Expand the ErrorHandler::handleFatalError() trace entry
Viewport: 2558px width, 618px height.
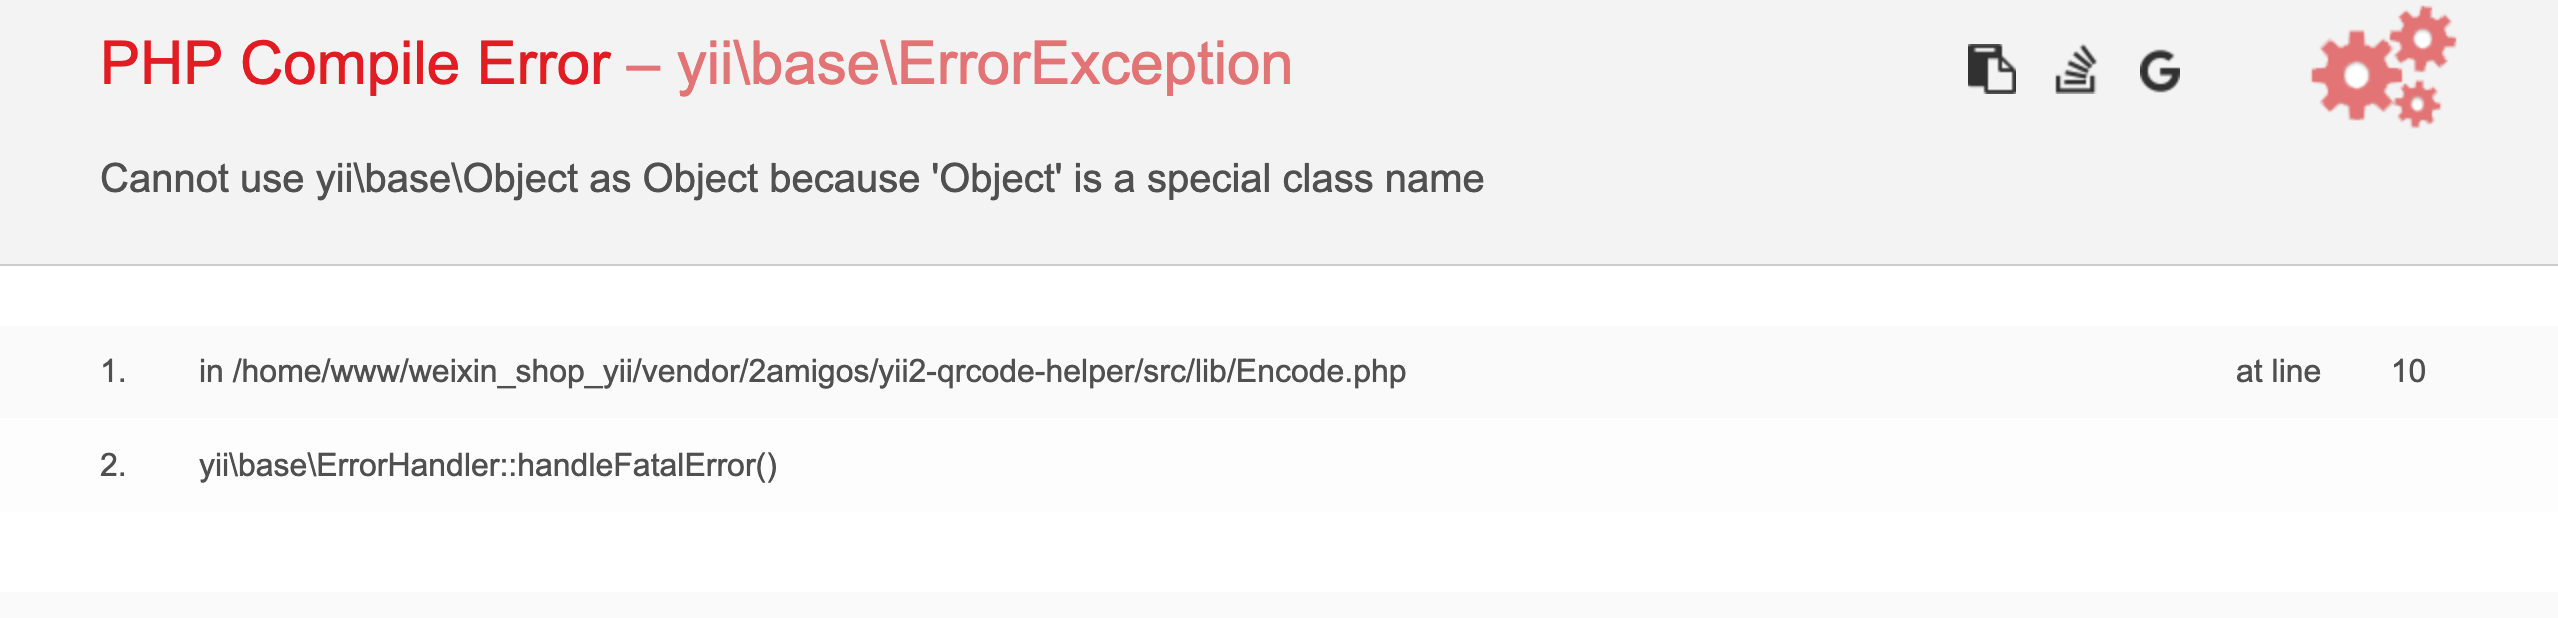[x=488, y=466]
